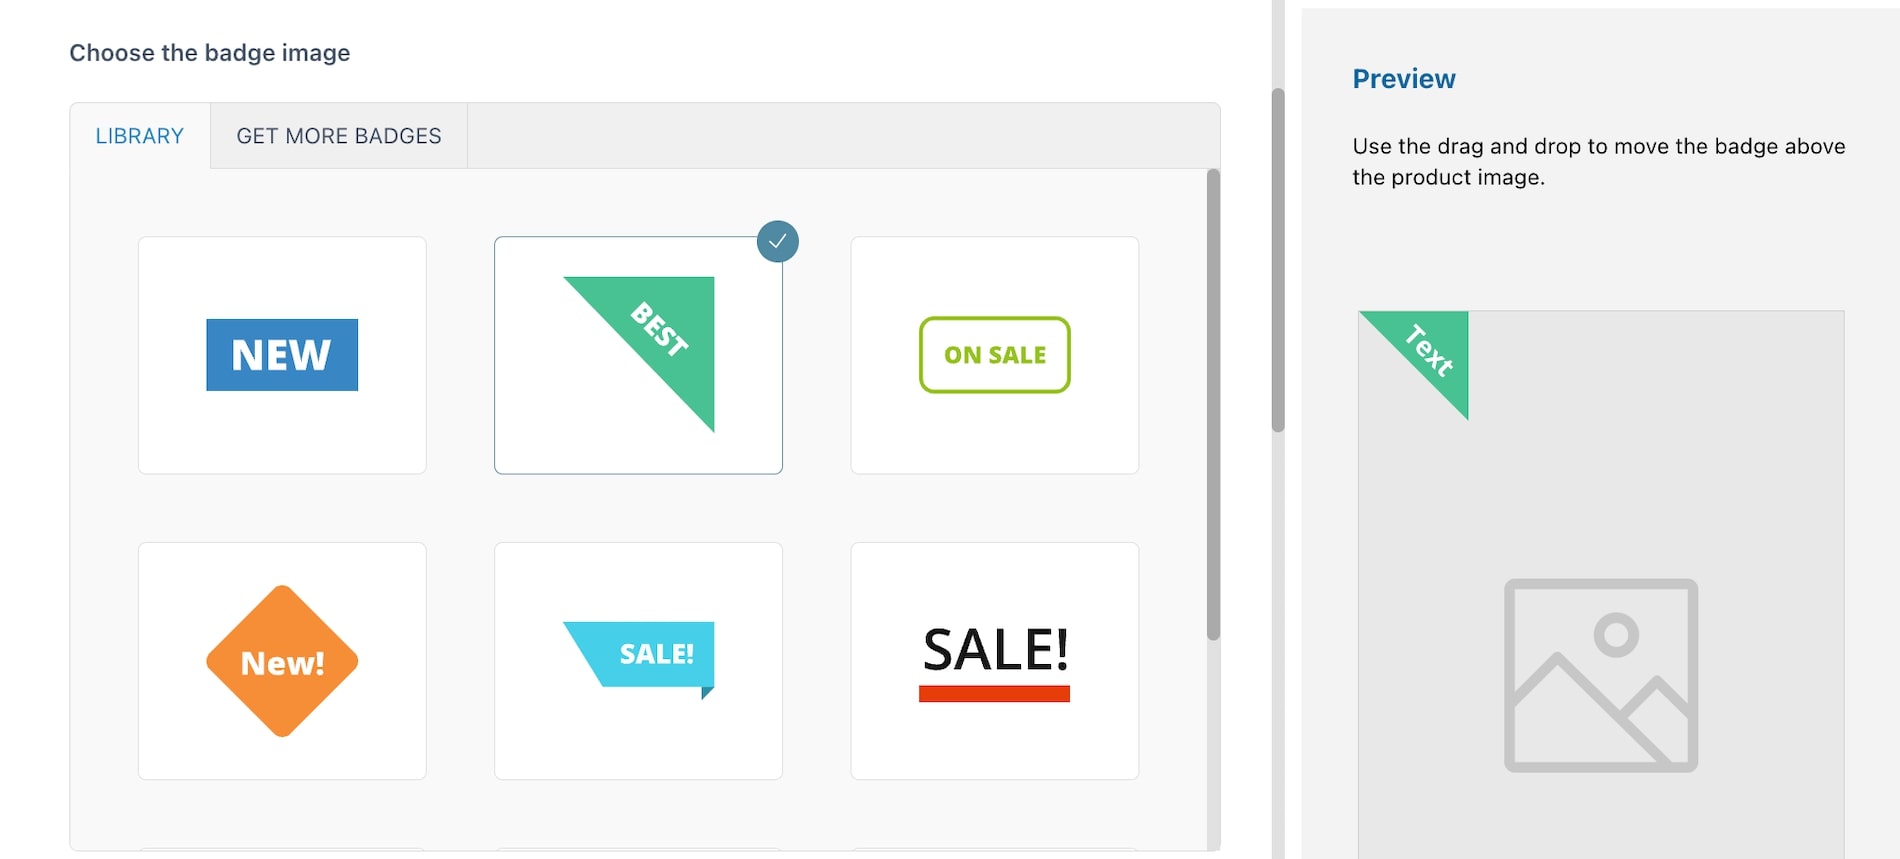Select the blue NEW badge image
Viewport: 1900px width, 859px height.
pos(282,355)
